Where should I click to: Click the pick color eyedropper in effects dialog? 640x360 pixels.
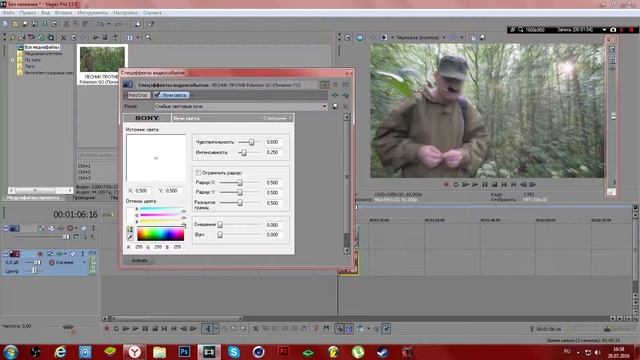coord(130,237)
